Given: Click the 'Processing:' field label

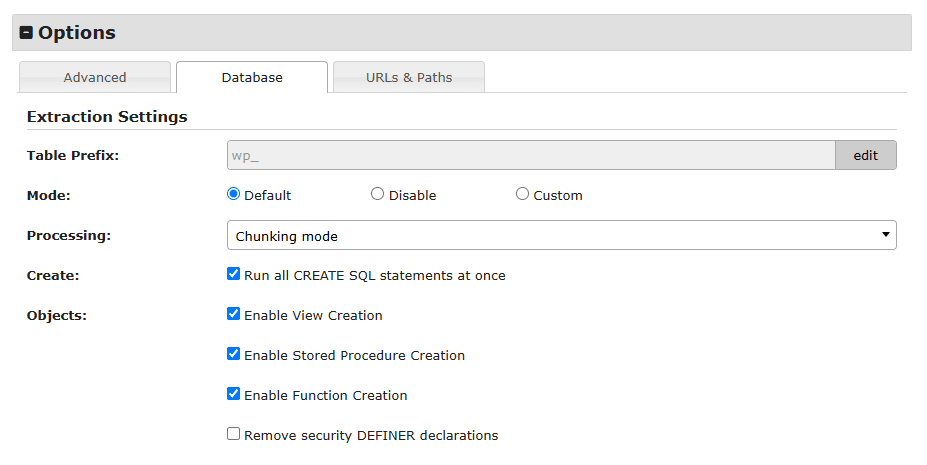Looking at the screenshot, I should tap(69, 236).
